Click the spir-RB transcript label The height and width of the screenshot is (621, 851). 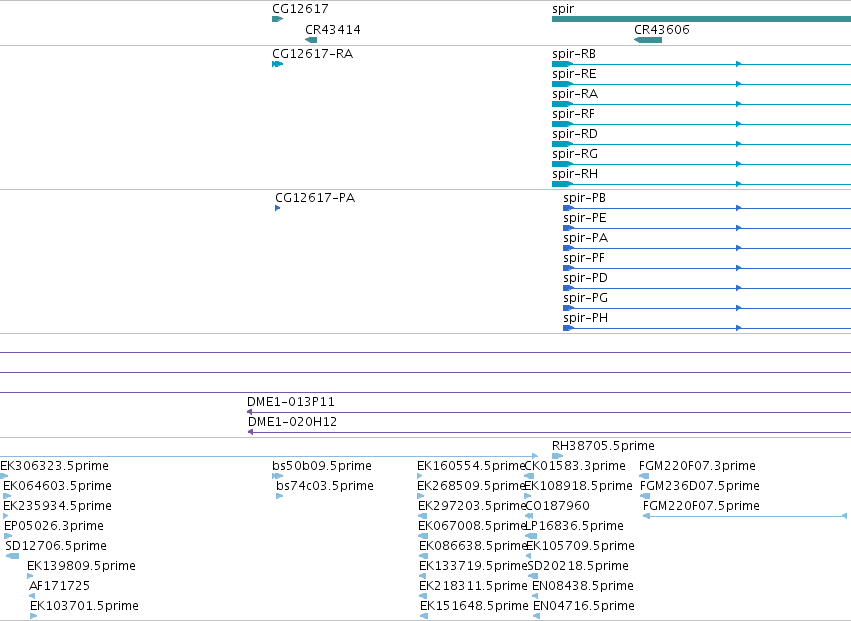coord(574,54)
